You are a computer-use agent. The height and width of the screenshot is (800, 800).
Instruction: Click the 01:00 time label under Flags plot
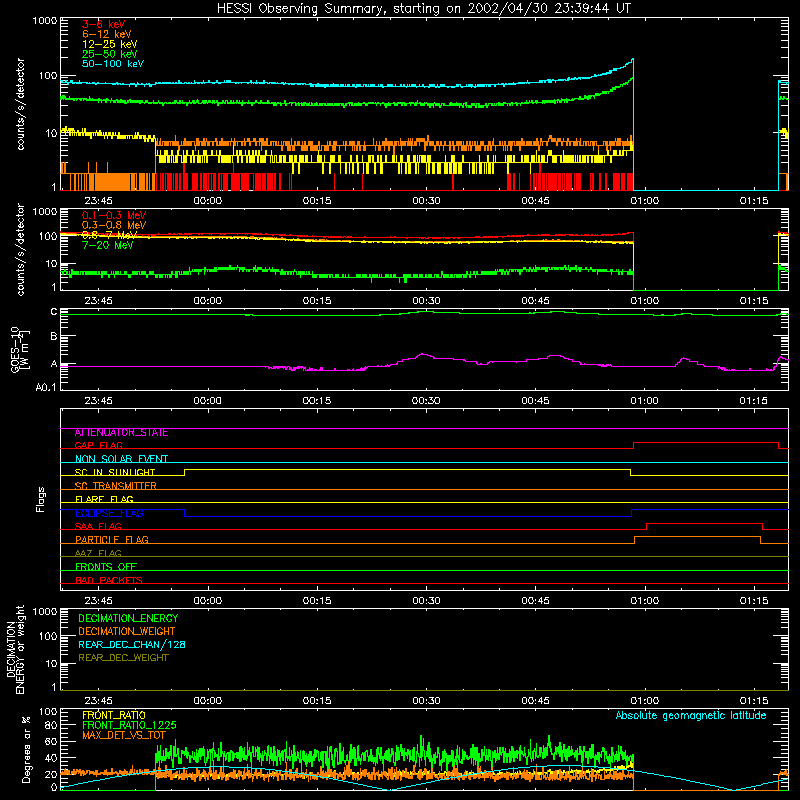(645, 601)
